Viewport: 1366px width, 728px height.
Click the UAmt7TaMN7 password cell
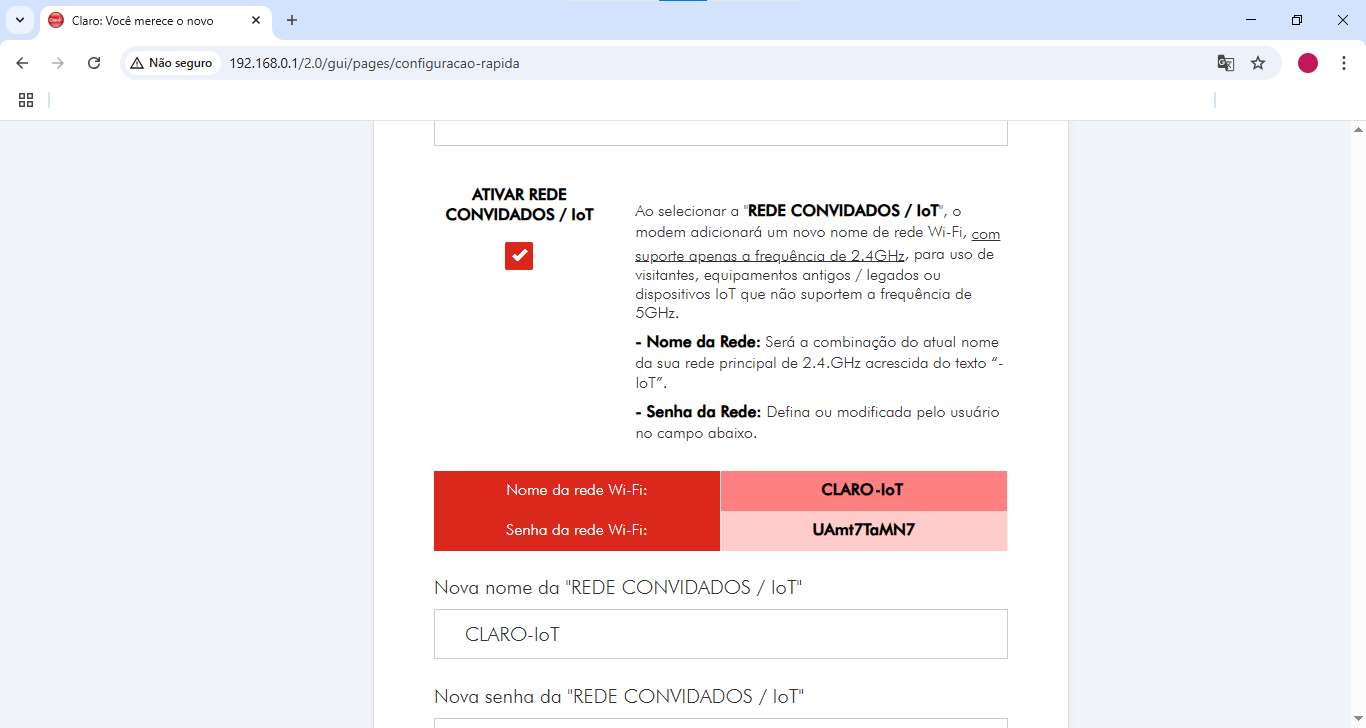(x=863, y=531)
